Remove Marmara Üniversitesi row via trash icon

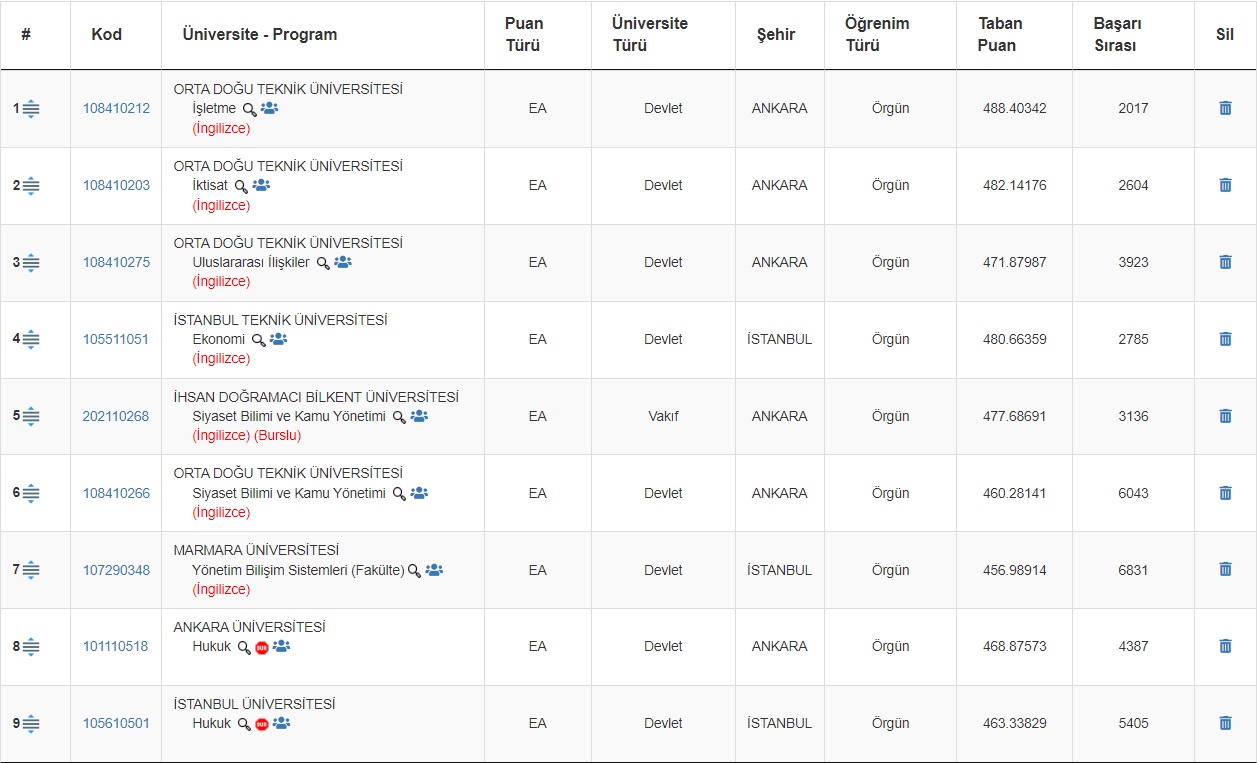click(1225, 569)
